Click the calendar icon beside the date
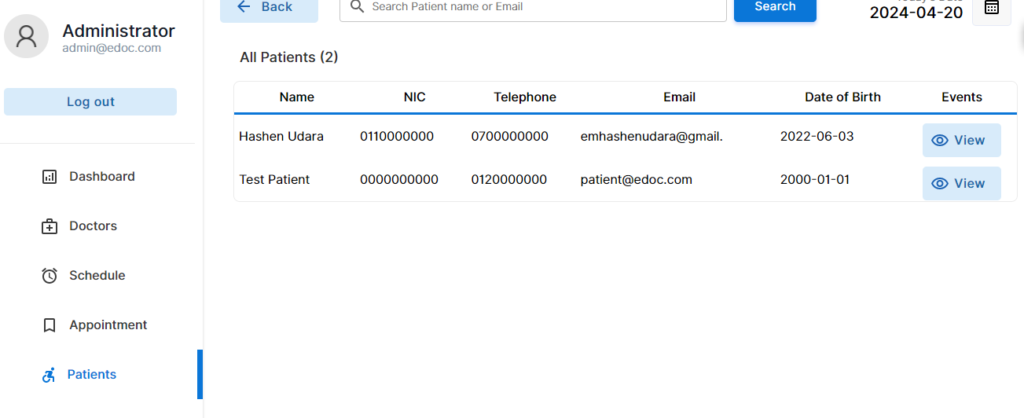This screenshot has height=418, width=1024. pyautogui.click(x=991, y=7)
